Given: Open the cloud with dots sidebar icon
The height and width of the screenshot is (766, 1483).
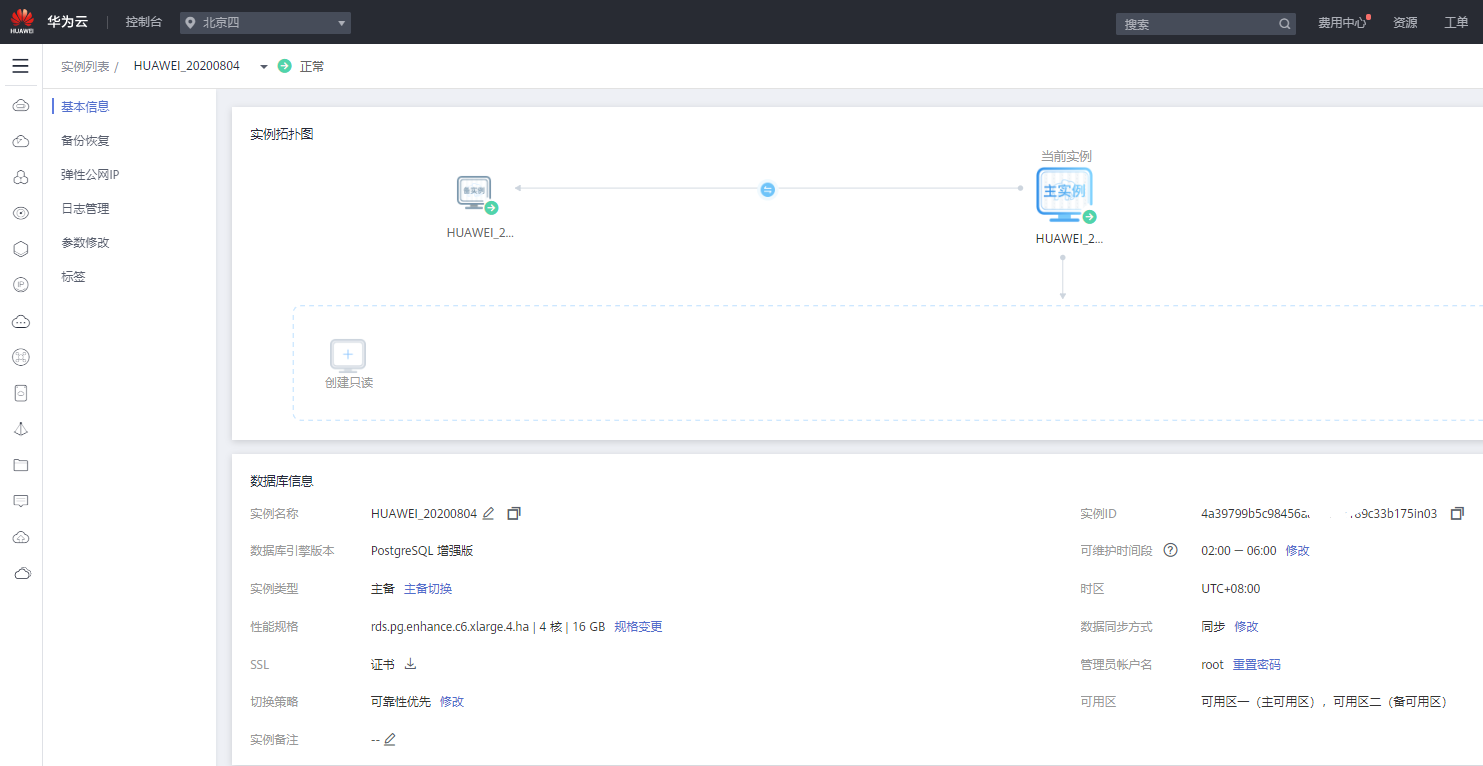Looking at the screenshot, I should click(x=20, y=321).
